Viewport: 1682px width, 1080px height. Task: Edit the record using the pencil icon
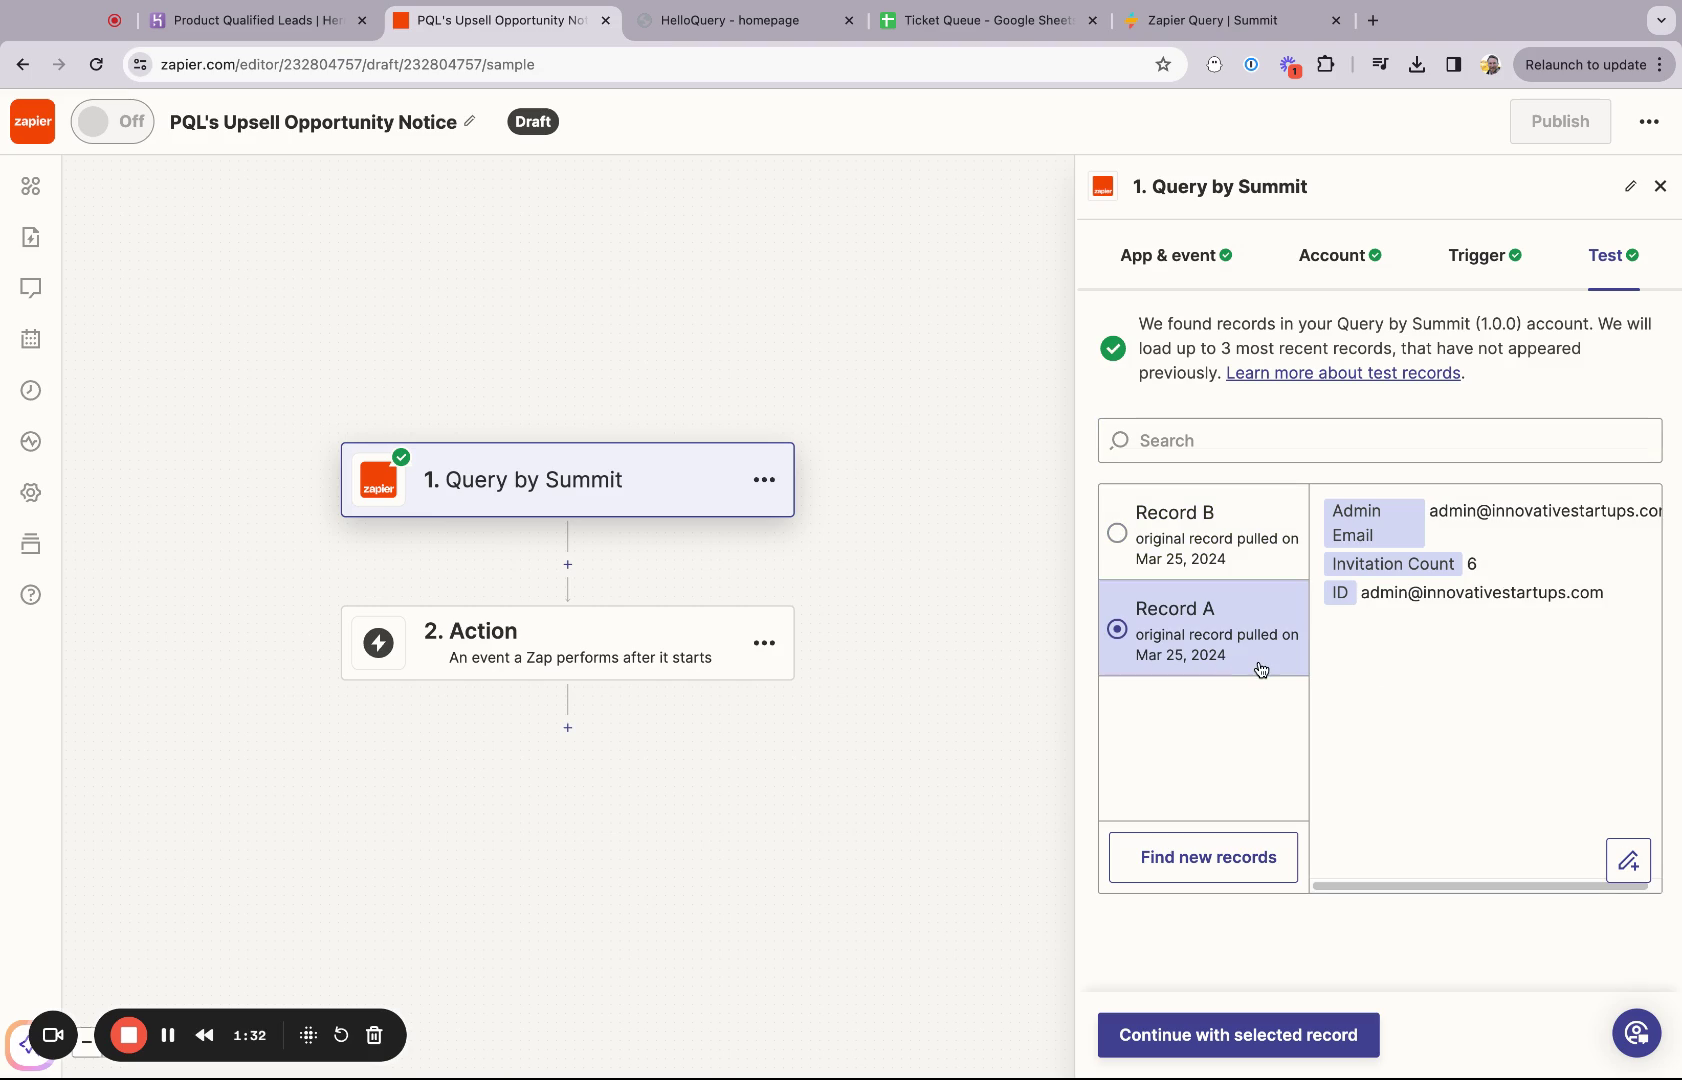pos(1628,860)
